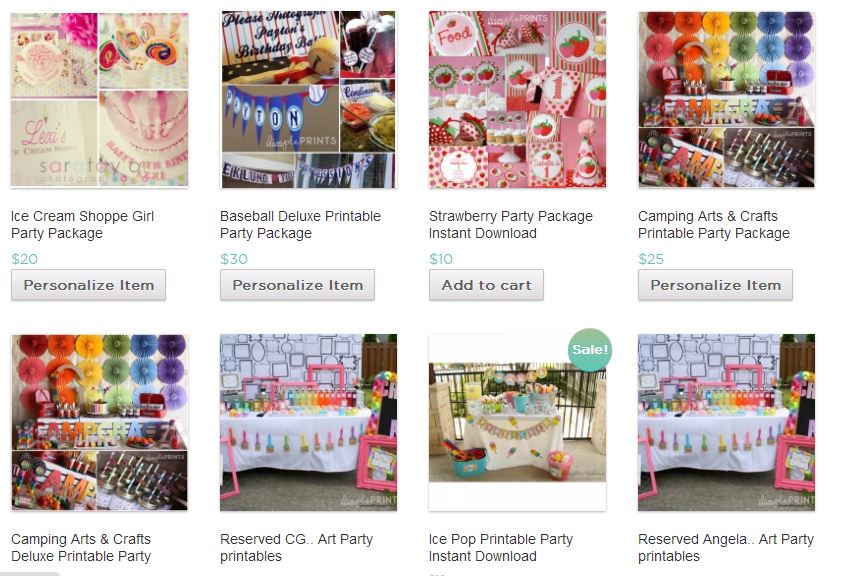Open Reserved CG.. Art Party printables link
The width and height of the screenshot is (853, 576).
(x=296, y=548)
